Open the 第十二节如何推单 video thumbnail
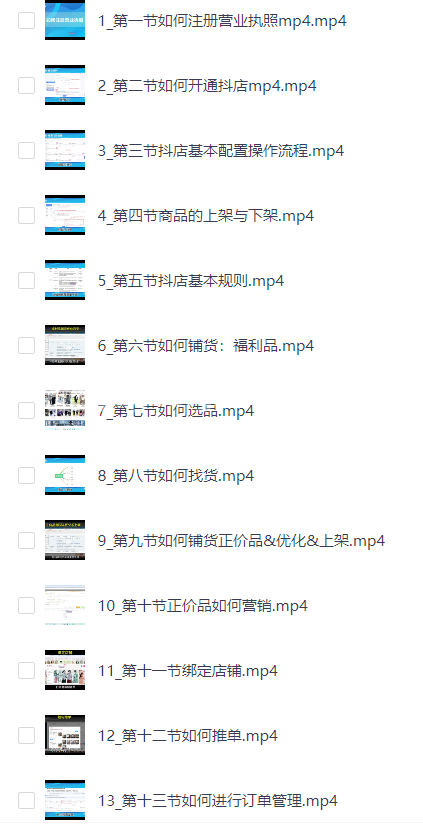Image resolution: width=423 pixels, height=824 pixels. click(65, 735)
